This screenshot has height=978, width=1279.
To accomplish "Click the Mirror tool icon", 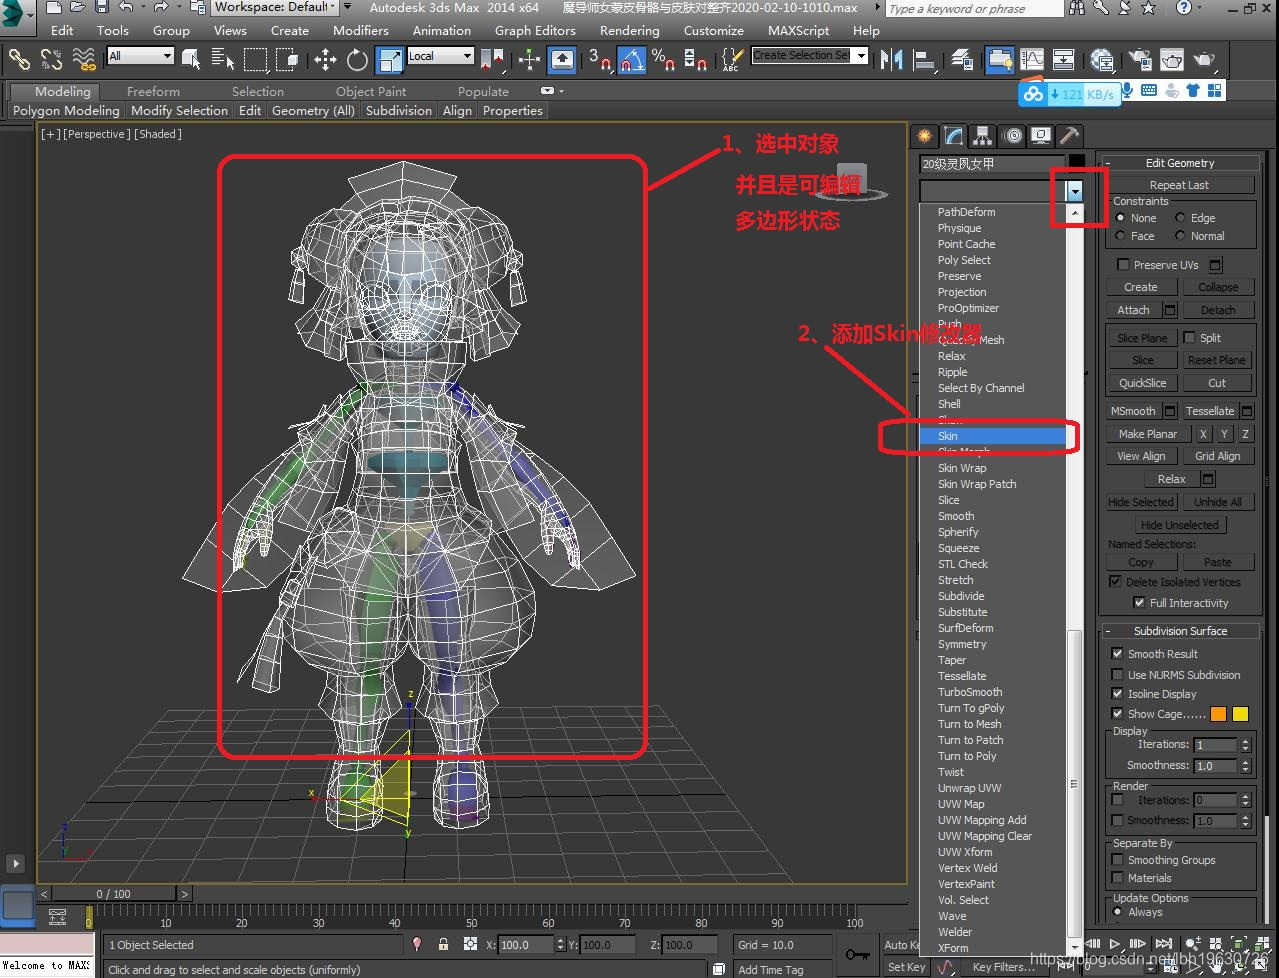I will [x=891, y=59].
